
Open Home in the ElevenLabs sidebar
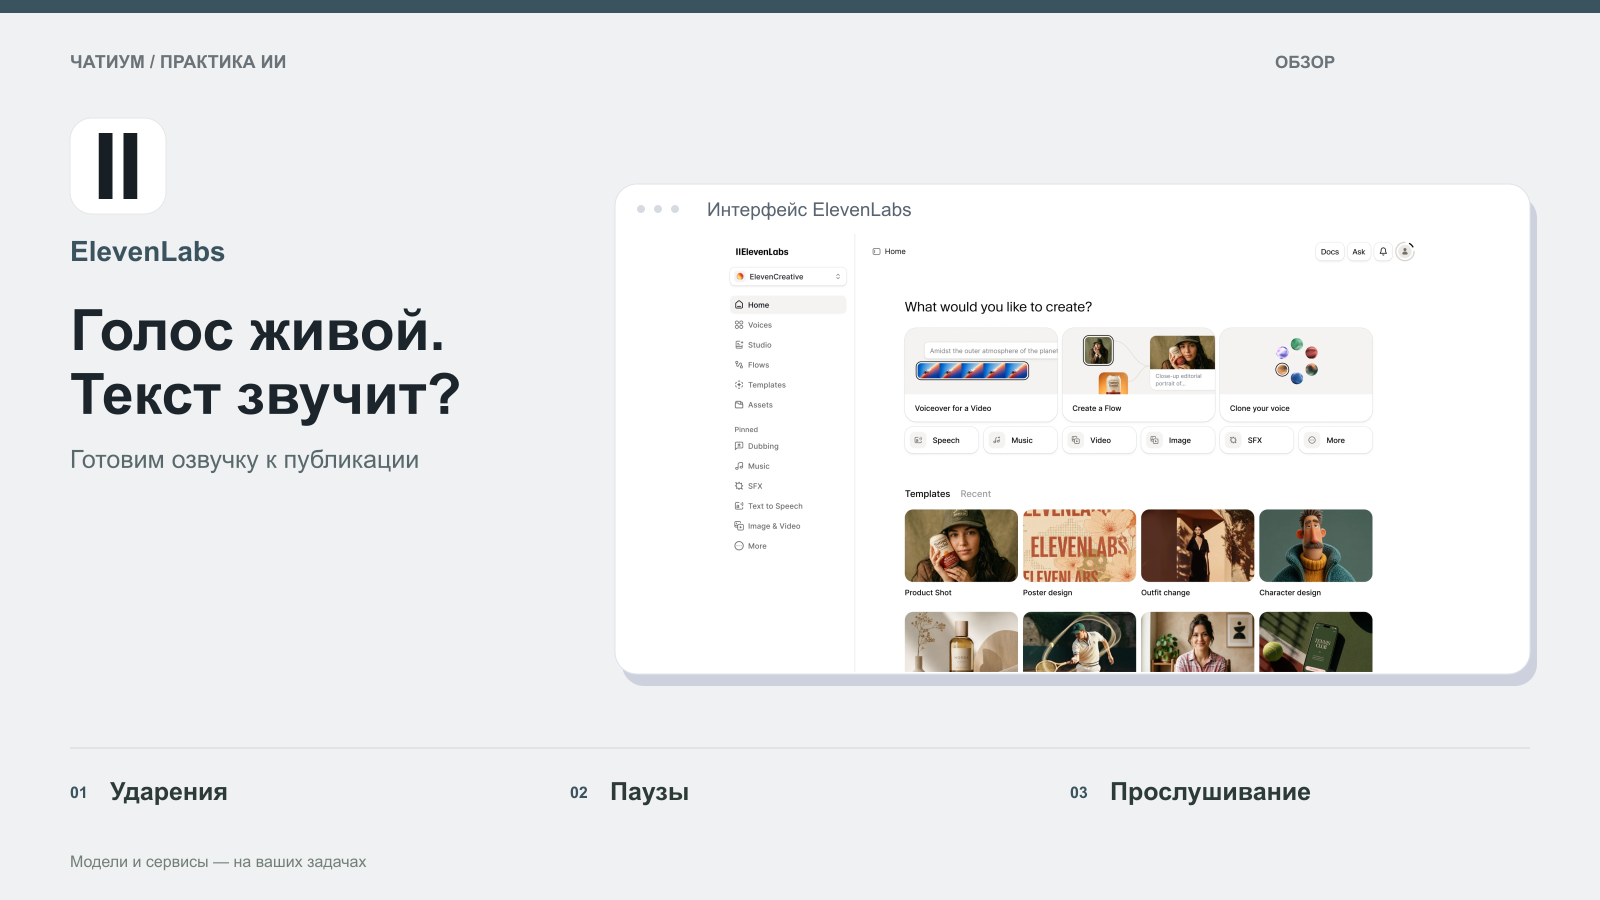point(788,305)
